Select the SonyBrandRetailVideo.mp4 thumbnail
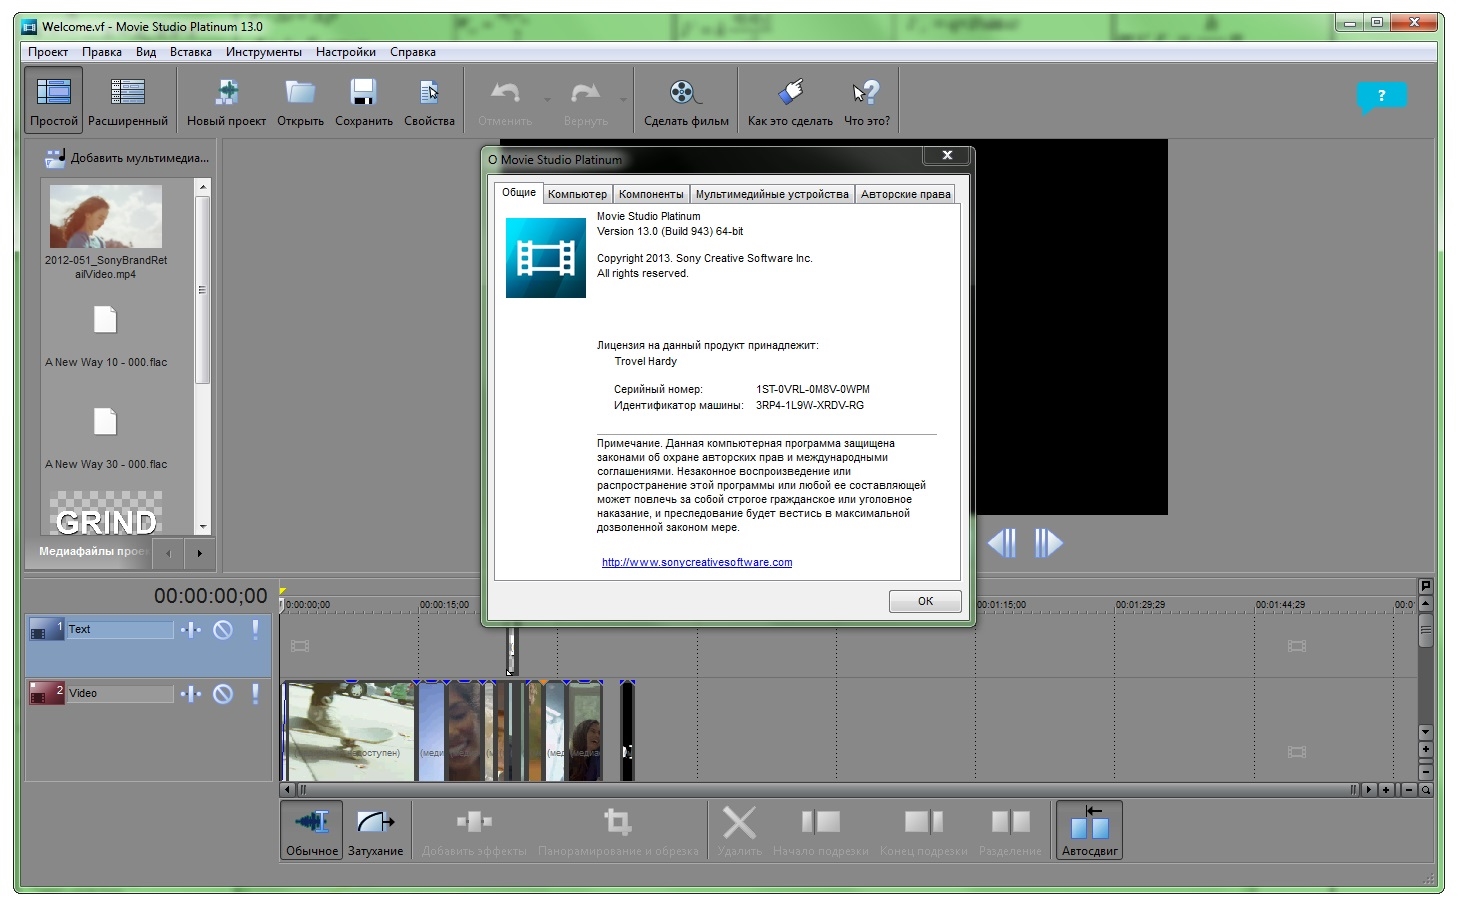The width and height of the screenshot is (1462, 913). pos(105,217)
